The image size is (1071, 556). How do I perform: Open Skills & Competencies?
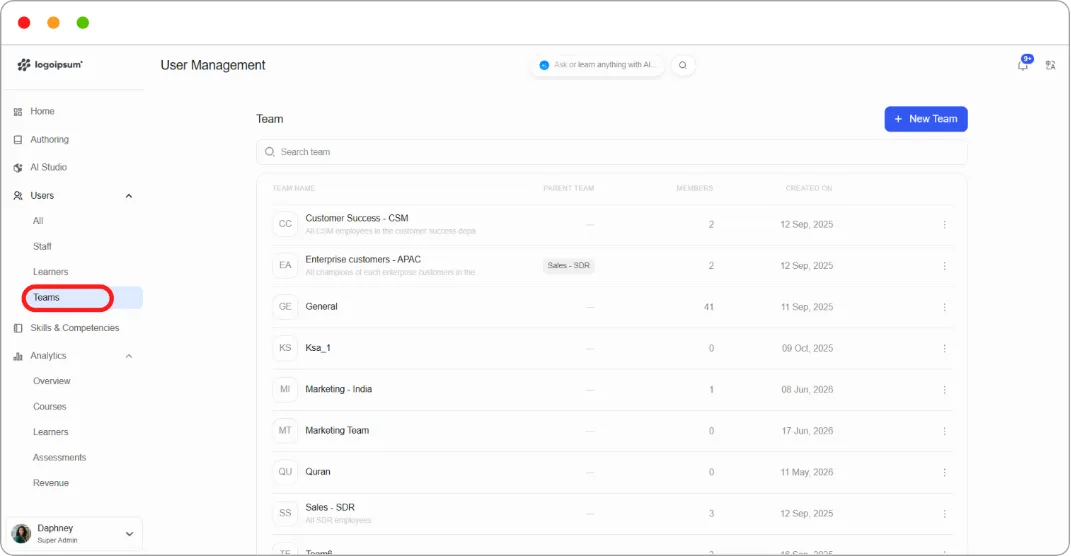coord(74,328)
